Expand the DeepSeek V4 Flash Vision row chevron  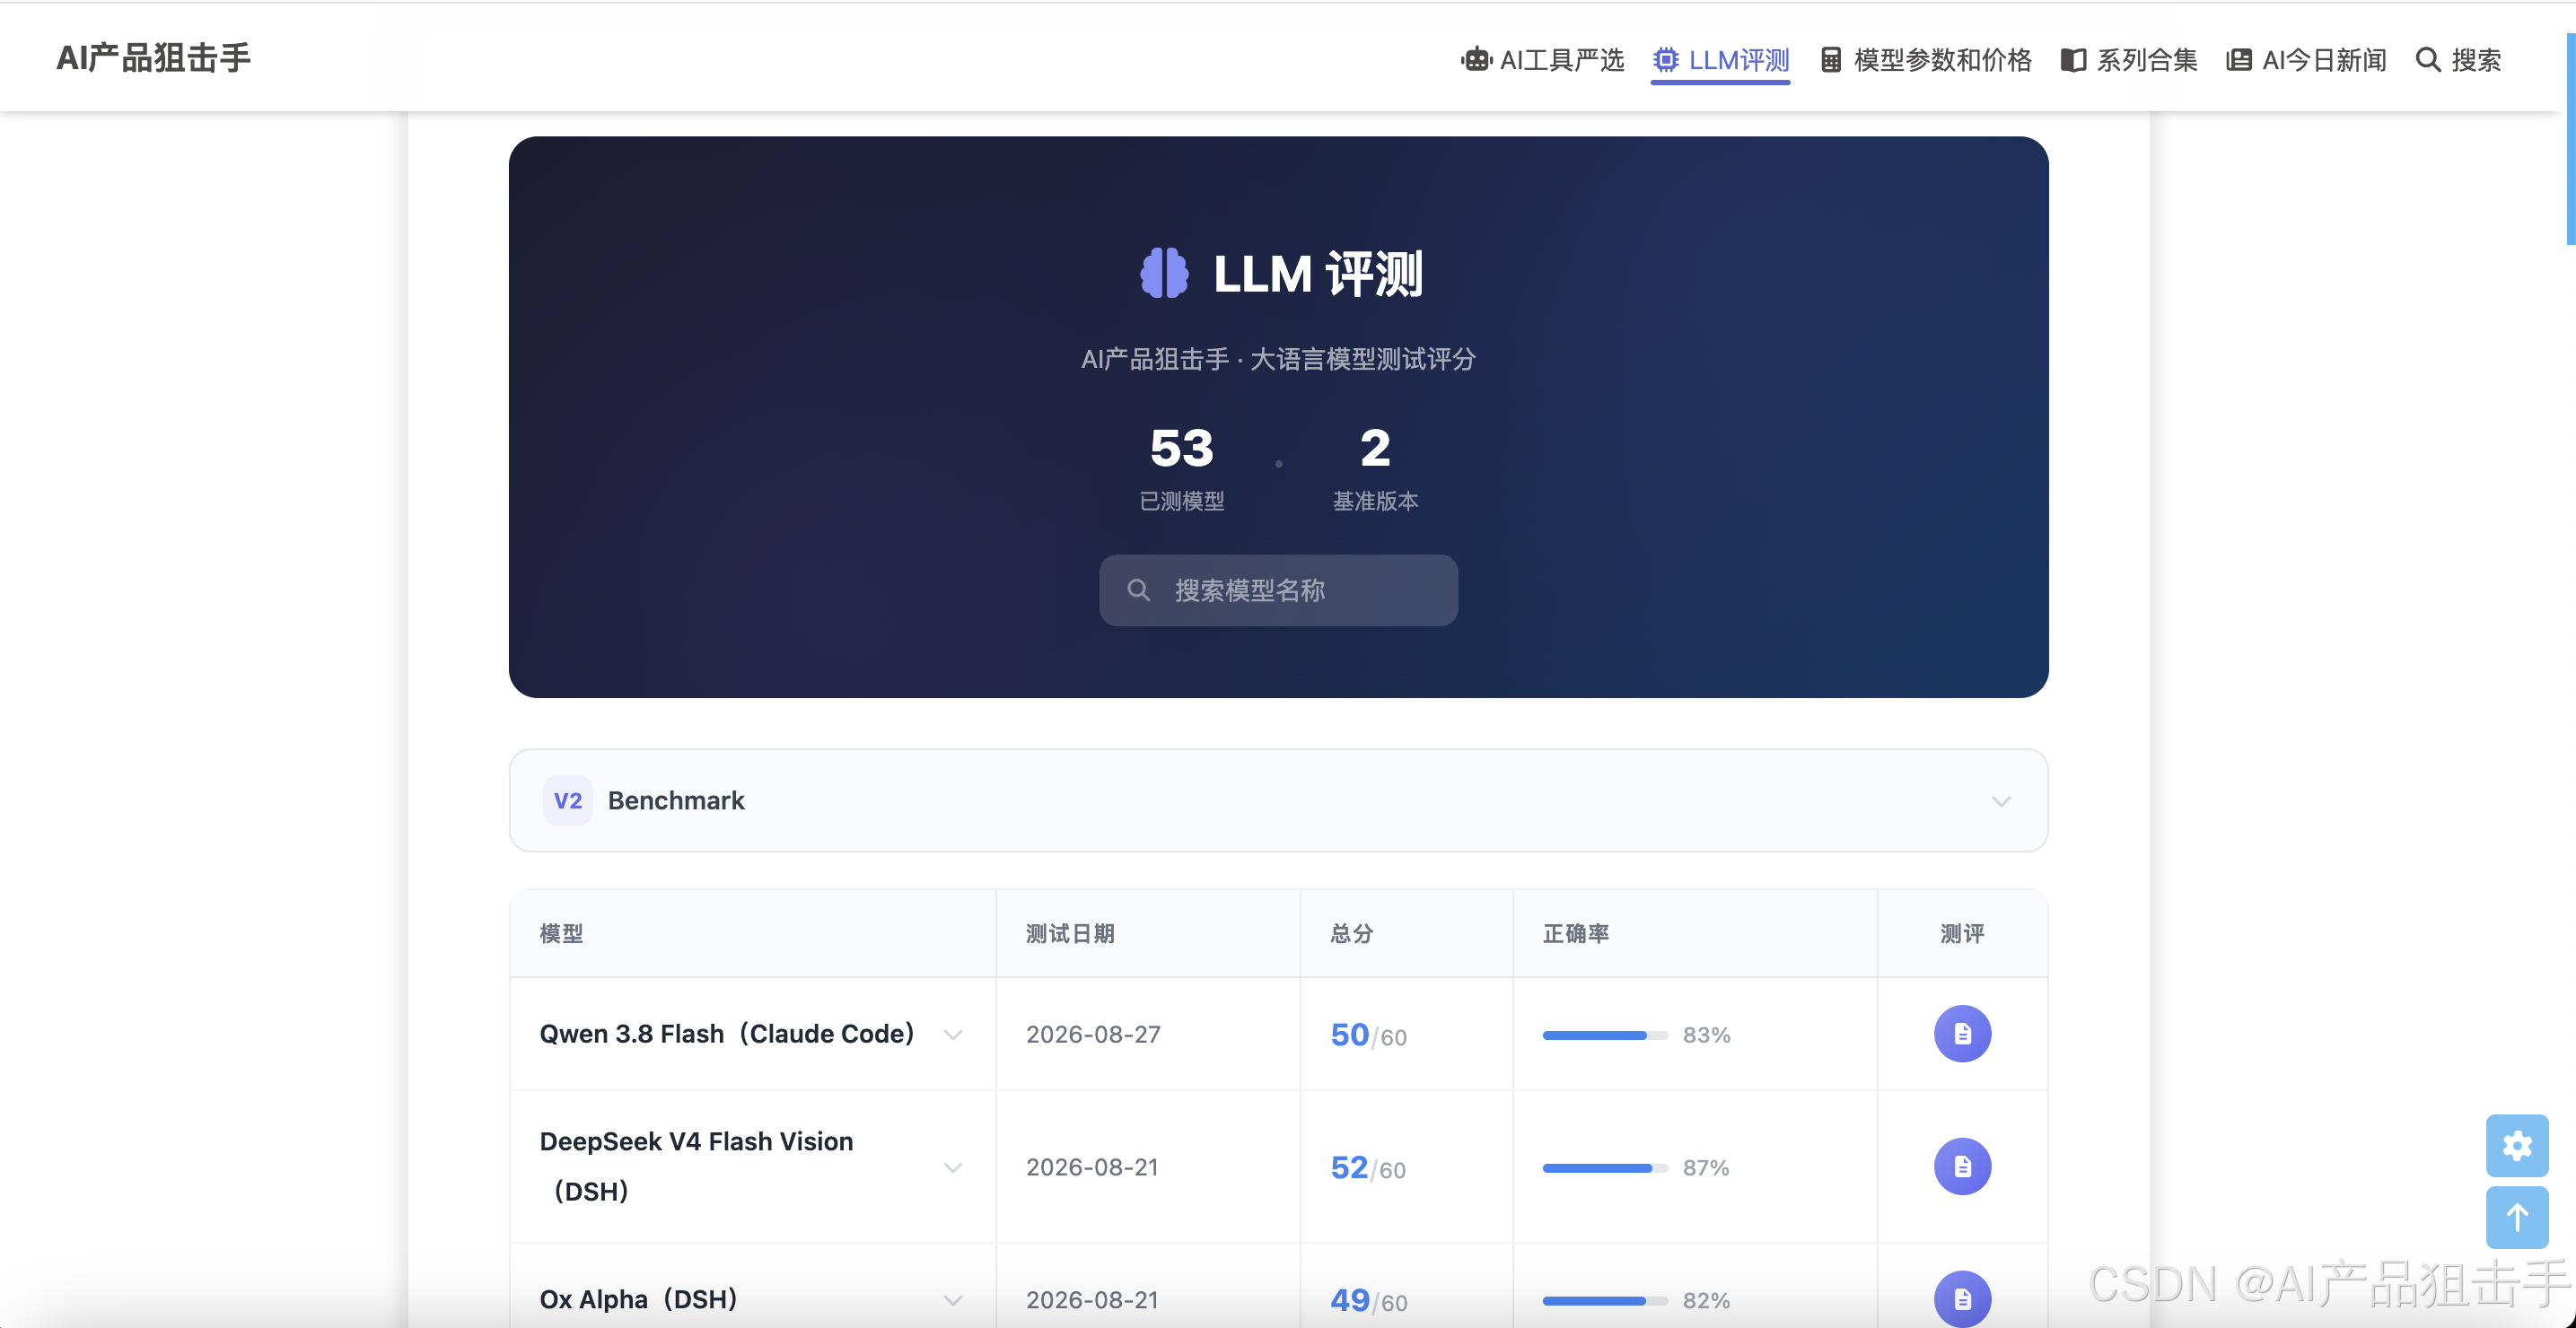click(x=953, y=1167)
